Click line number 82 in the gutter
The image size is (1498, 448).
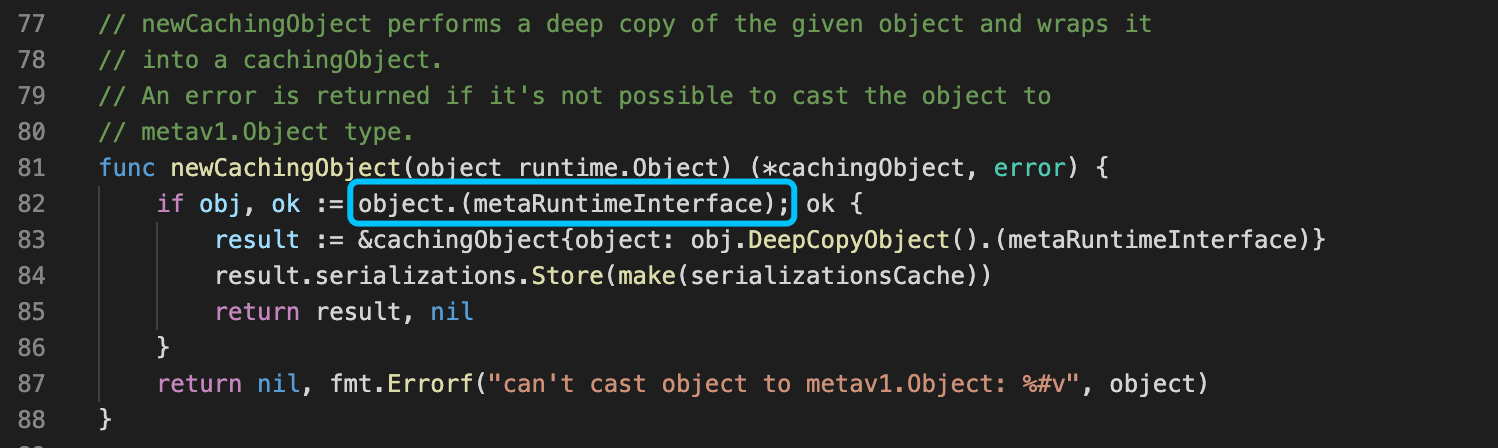point(33,204)
